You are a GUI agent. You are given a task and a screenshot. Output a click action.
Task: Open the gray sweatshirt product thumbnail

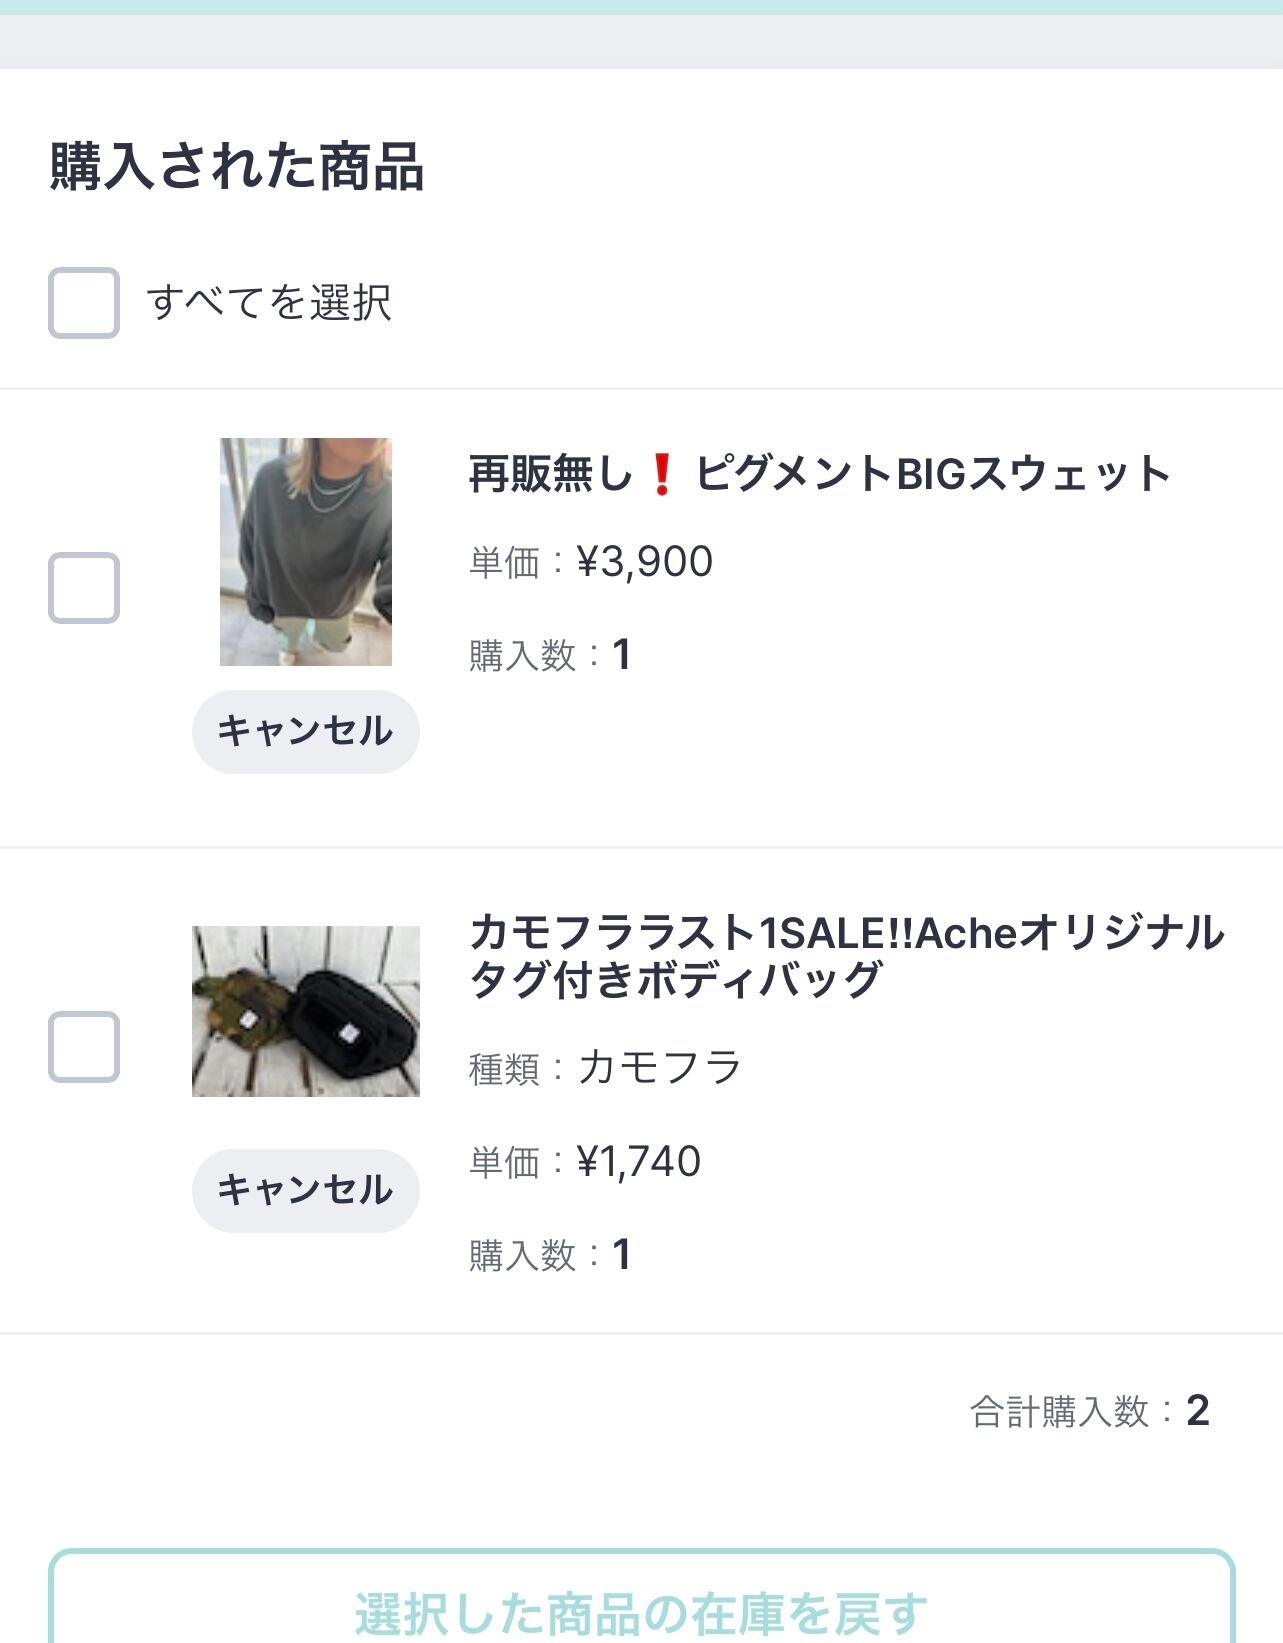(x=306, y=552)
